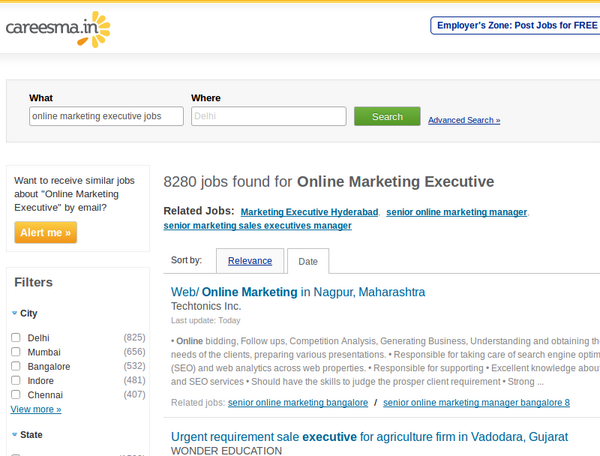Focus the What search input field
This screenshot has width=600, height=456.
106,116
